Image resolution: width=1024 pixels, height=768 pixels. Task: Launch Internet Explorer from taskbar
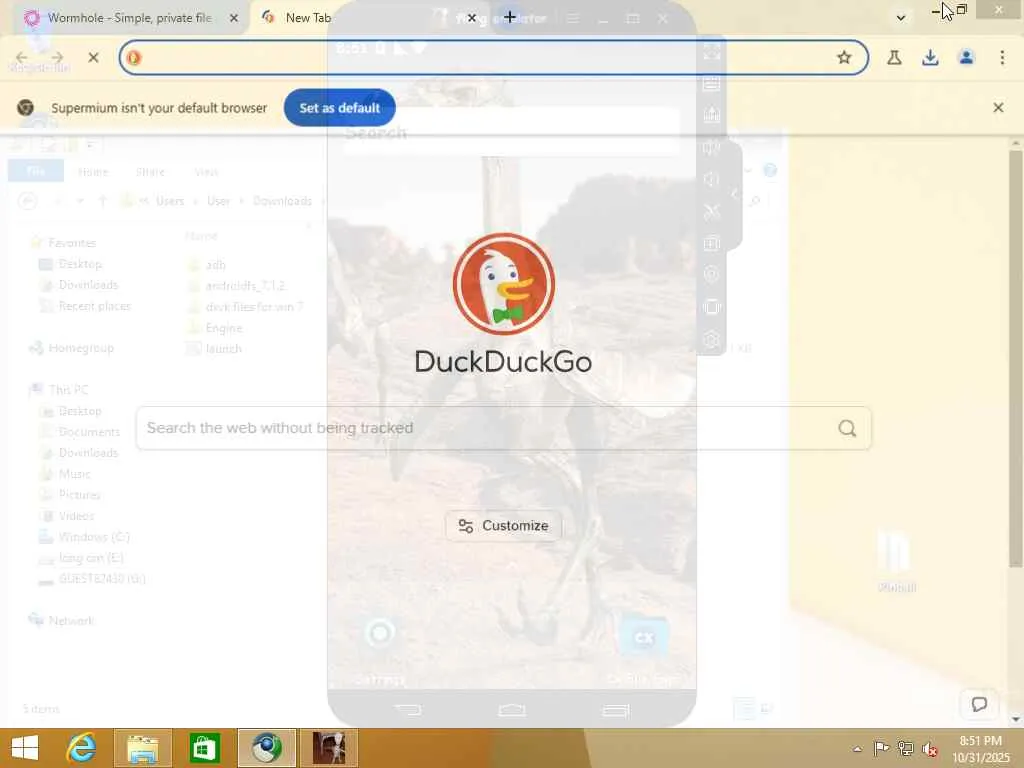click(82, 748)
